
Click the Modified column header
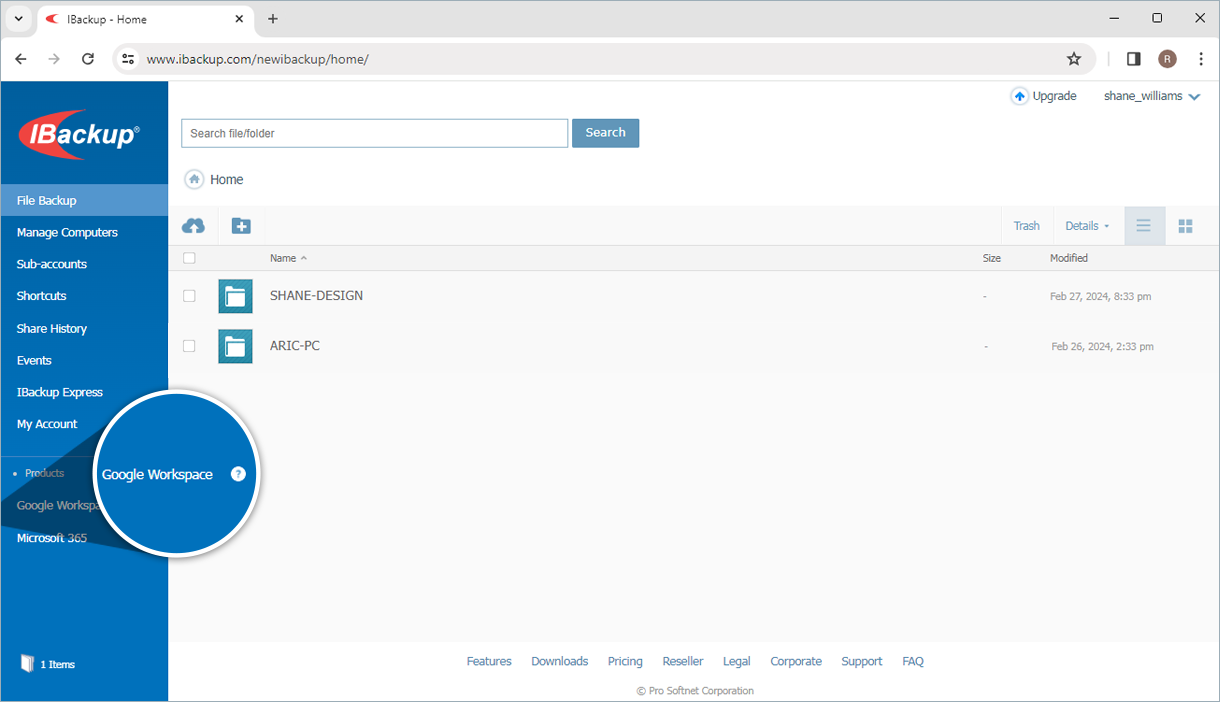click(1069, 258)
